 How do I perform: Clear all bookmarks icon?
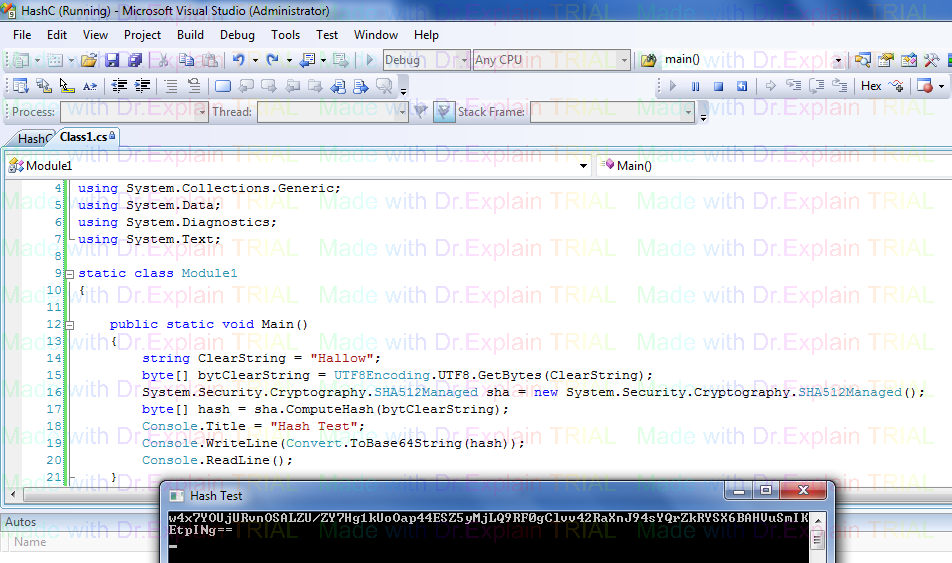[x=384, y=86]
